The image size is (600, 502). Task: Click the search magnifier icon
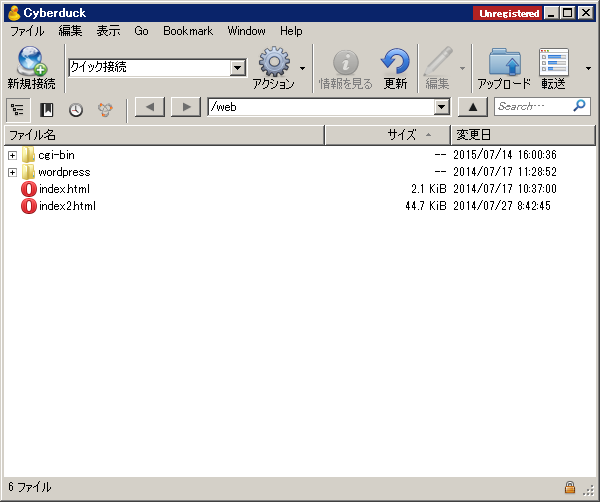[580, 105]
